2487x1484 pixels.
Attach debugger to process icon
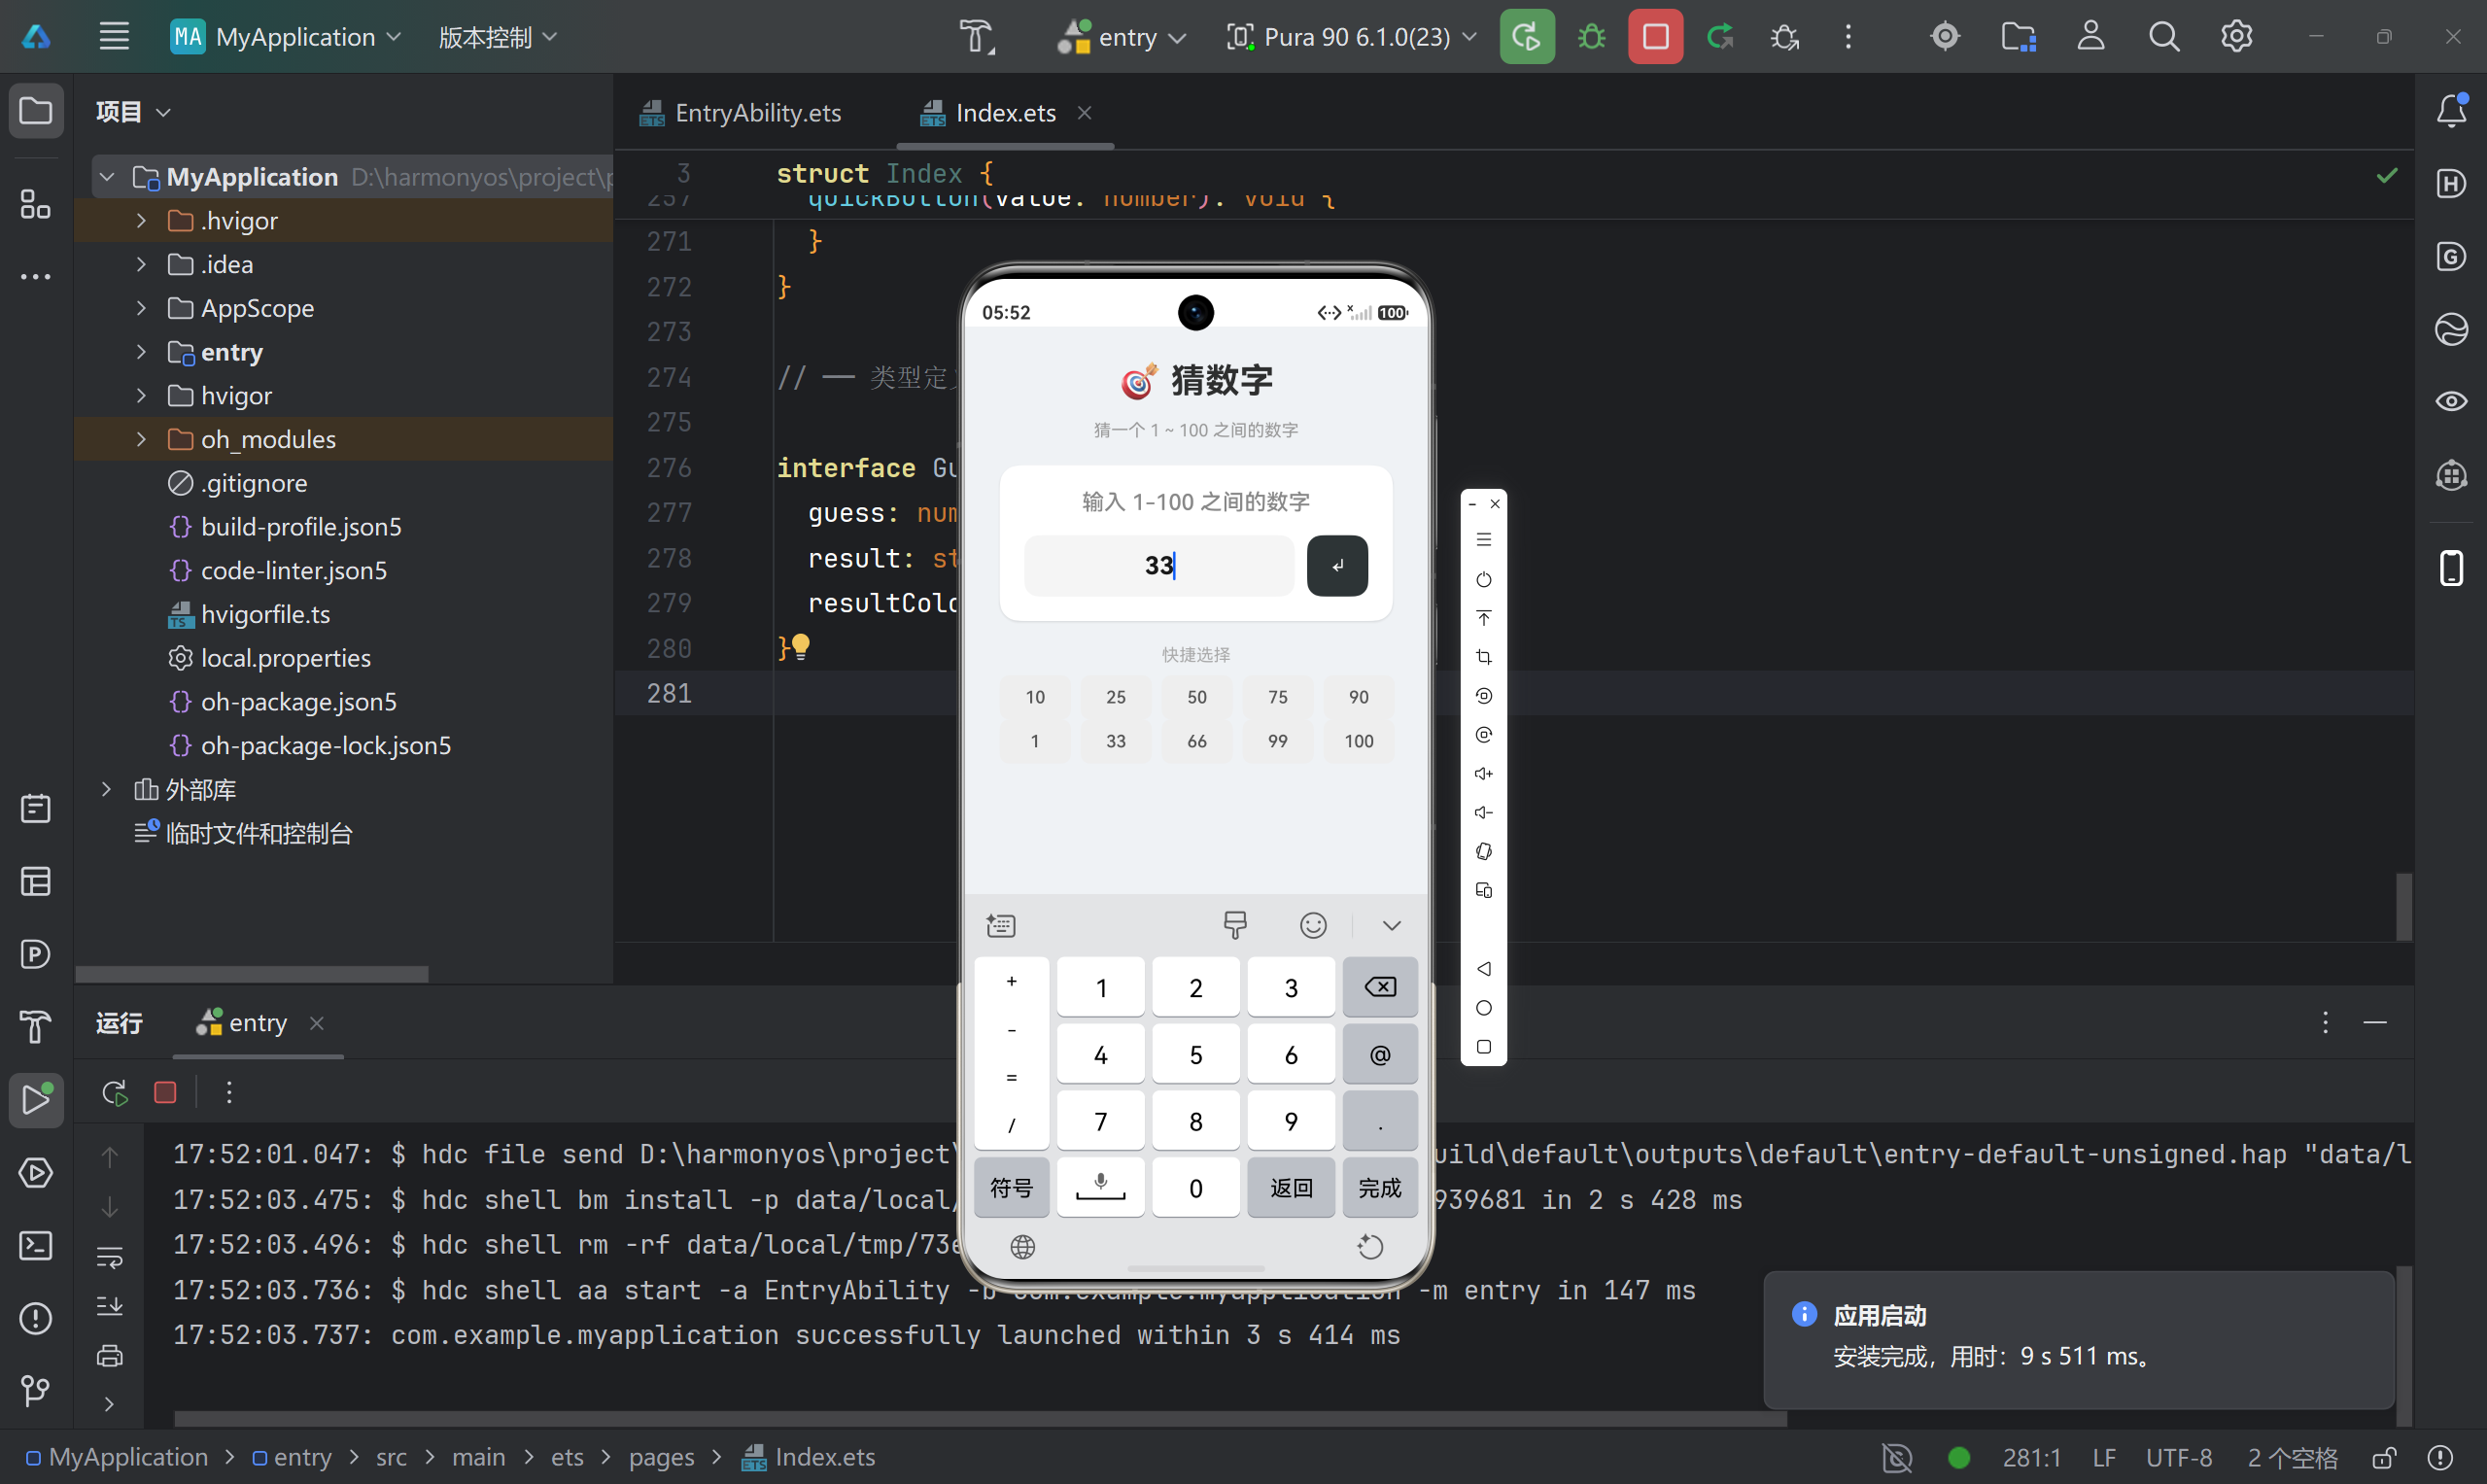pos(1784,37)
